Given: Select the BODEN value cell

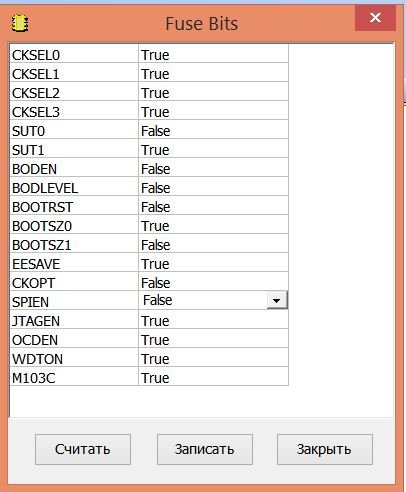Looking at the screenshot, I should coord(213,169).
